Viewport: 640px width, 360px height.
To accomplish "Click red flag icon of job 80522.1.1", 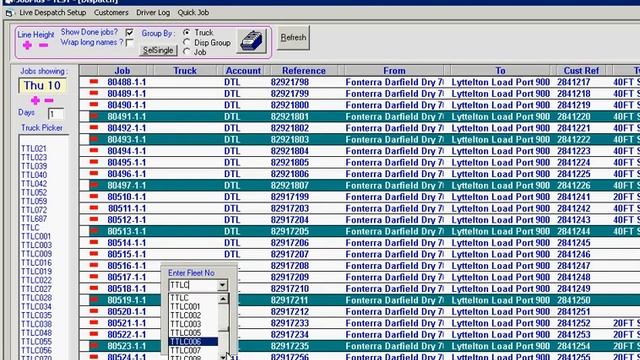I will click(94, 334).
